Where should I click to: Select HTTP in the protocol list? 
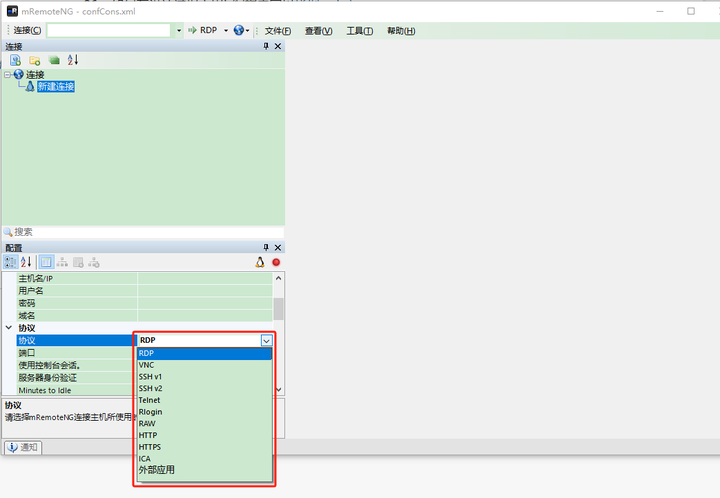[205, 435]
